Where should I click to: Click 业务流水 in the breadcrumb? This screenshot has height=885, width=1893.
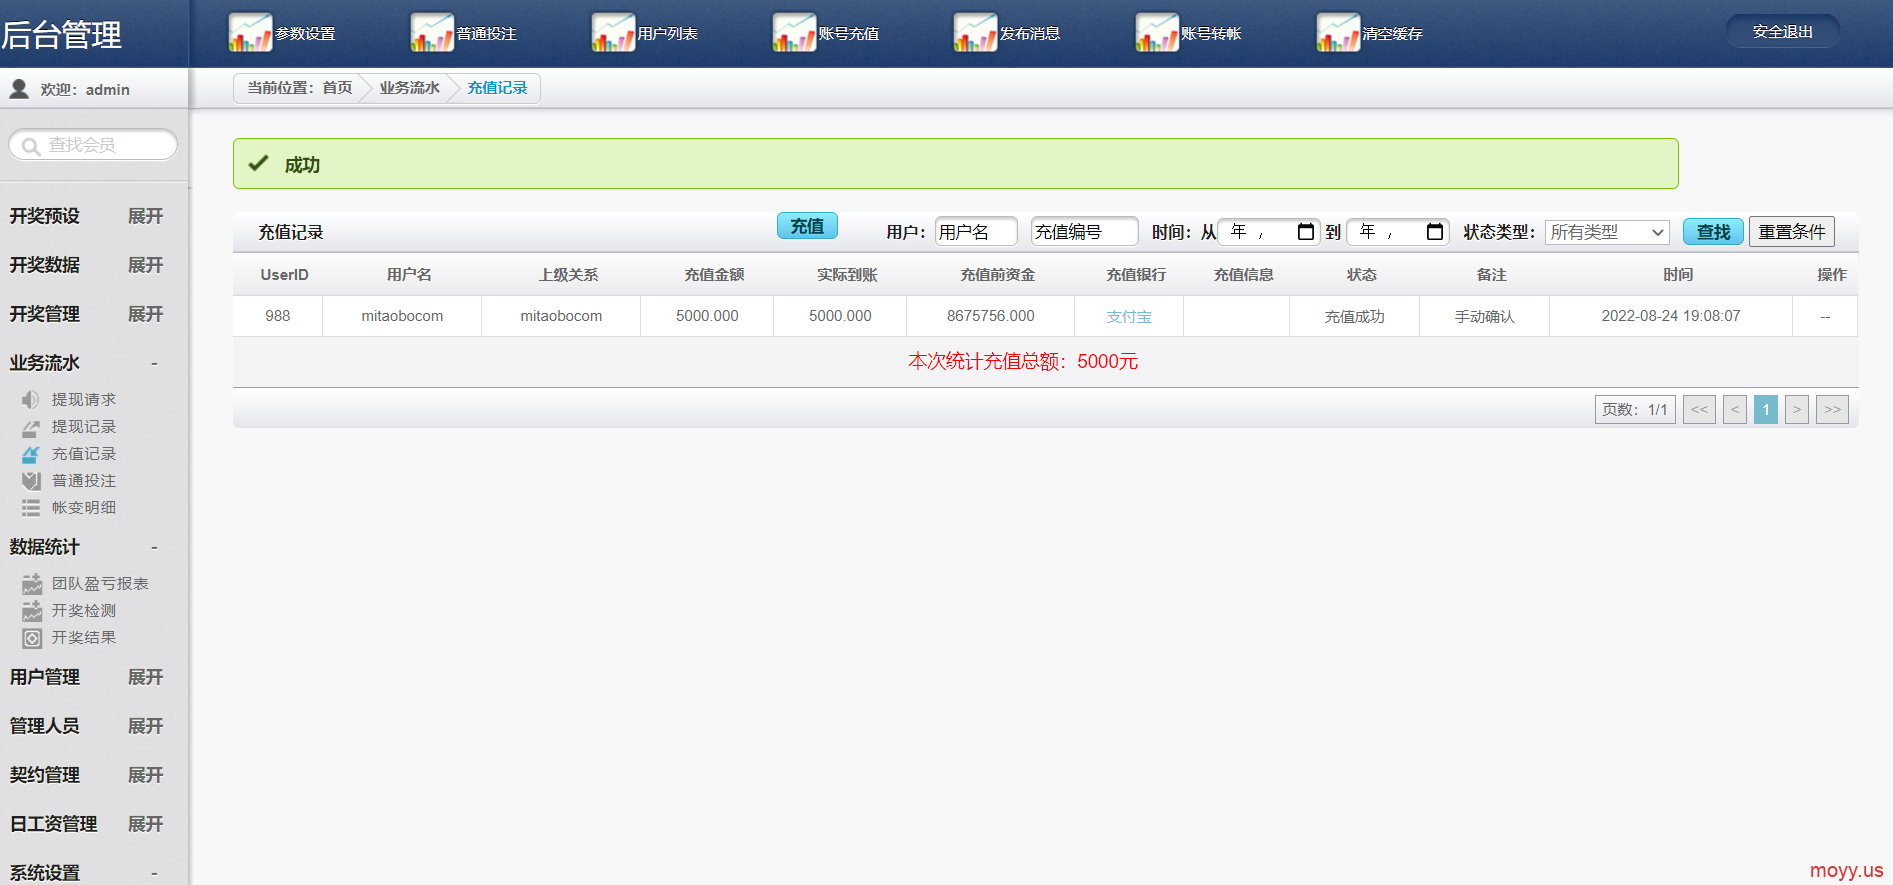pos(410,88)
